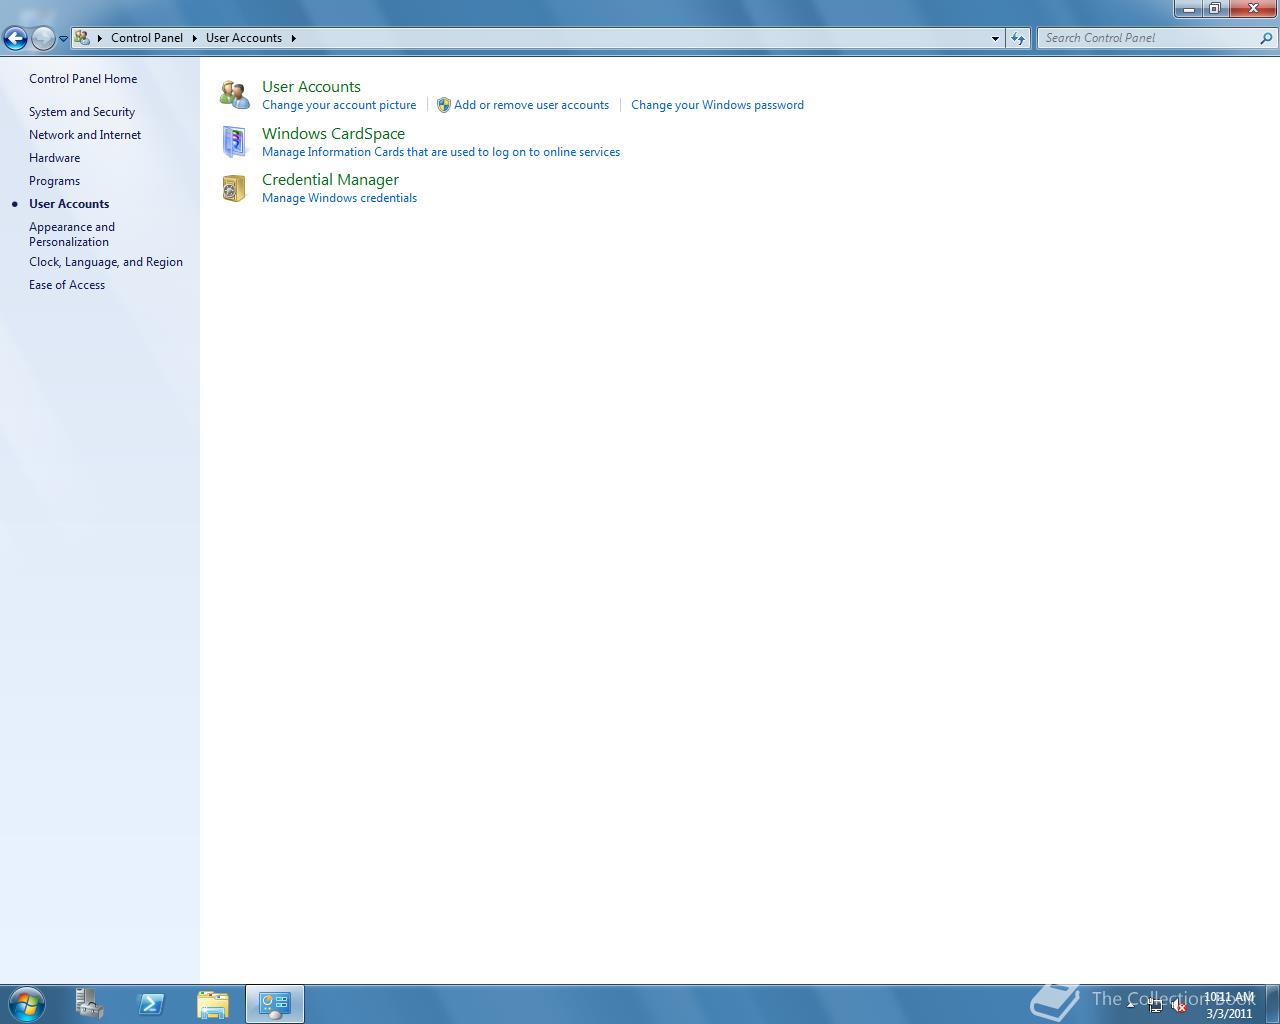Expand the root arrow before Control Panel breadcrumb
Screen dimensions: 1280x1024
(x=100, y=38)
